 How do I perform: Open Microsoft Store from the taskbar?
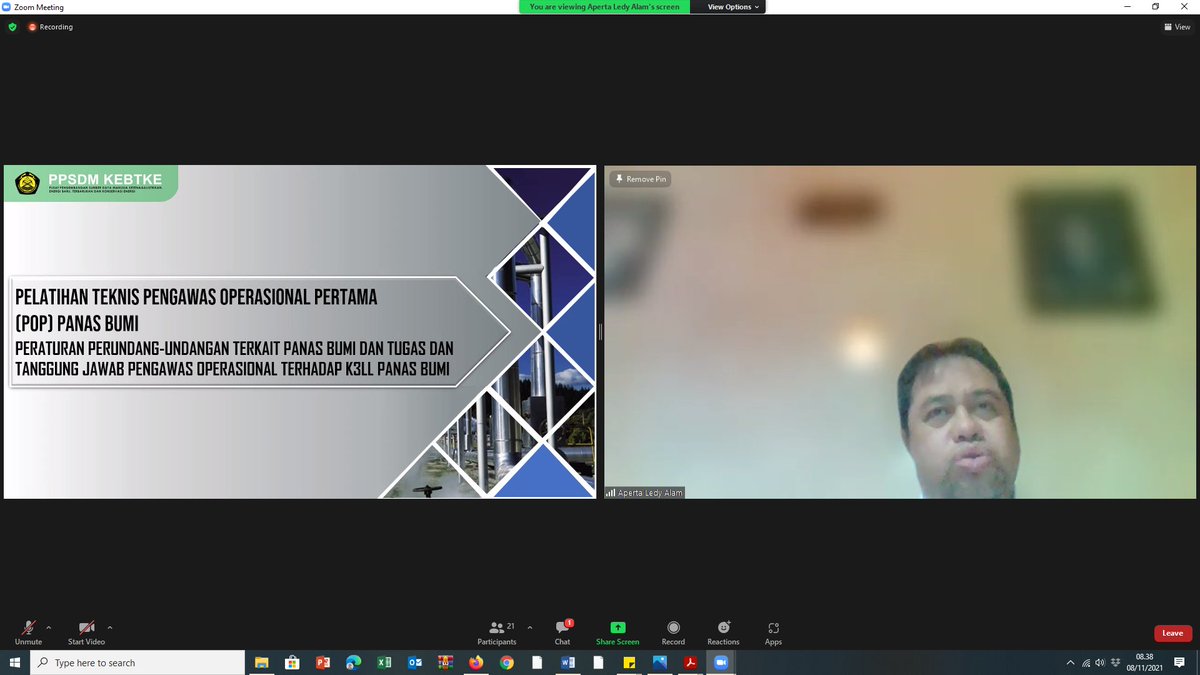[x=292, y=663]
